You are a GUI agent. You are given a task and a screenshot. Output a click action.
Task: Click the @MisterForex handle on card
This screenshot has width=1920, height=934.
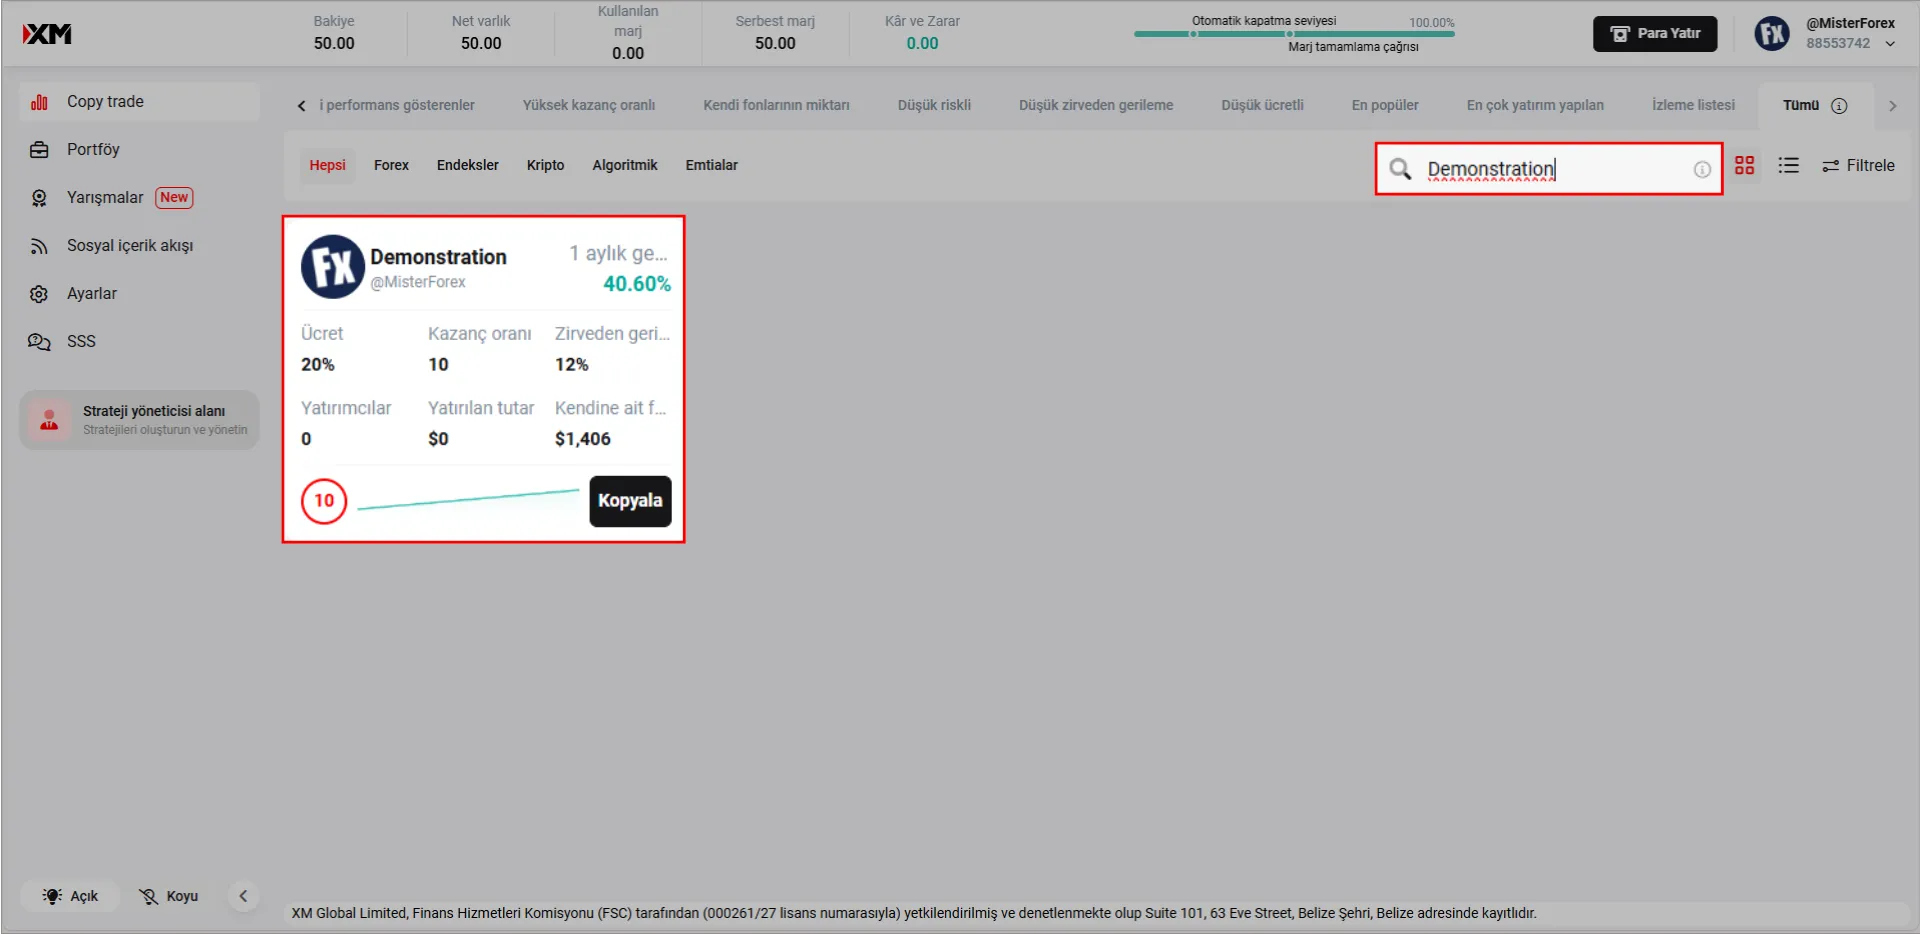coord(418,282)
